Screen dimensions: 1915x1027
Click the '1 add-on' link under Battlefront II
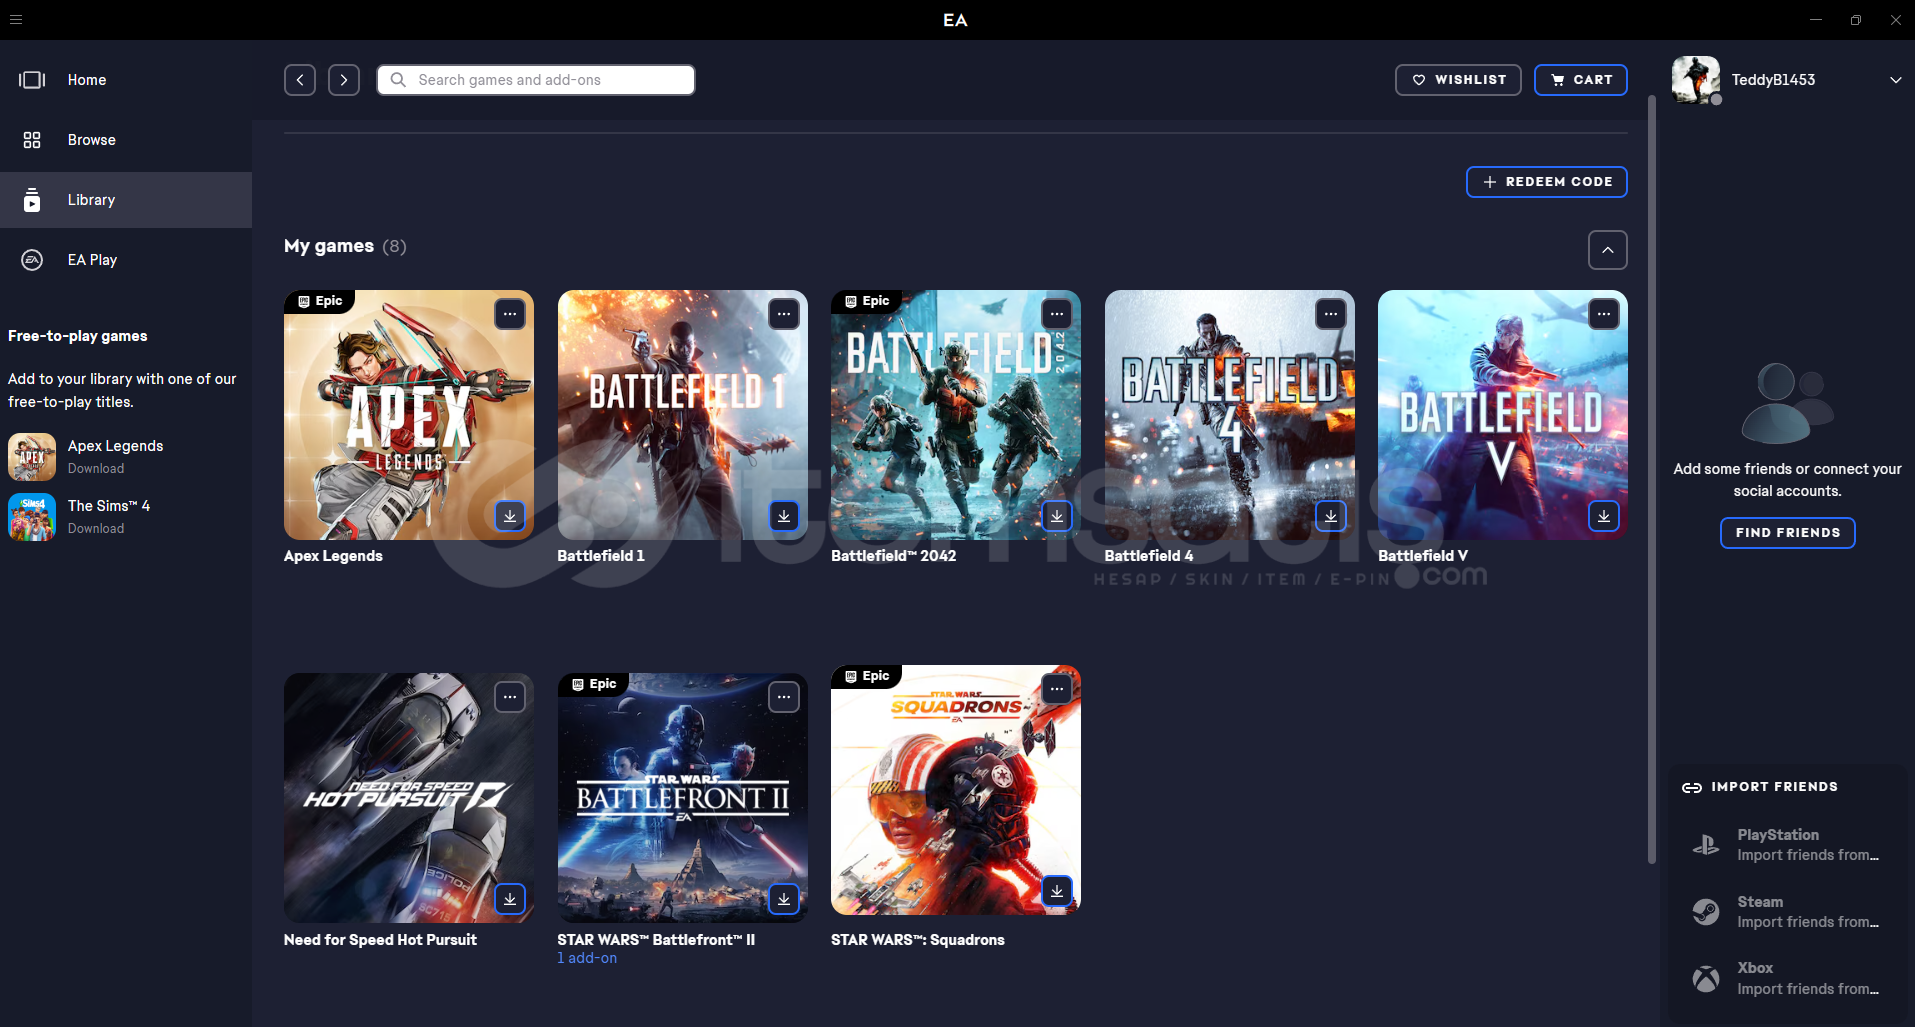point(587,958)
